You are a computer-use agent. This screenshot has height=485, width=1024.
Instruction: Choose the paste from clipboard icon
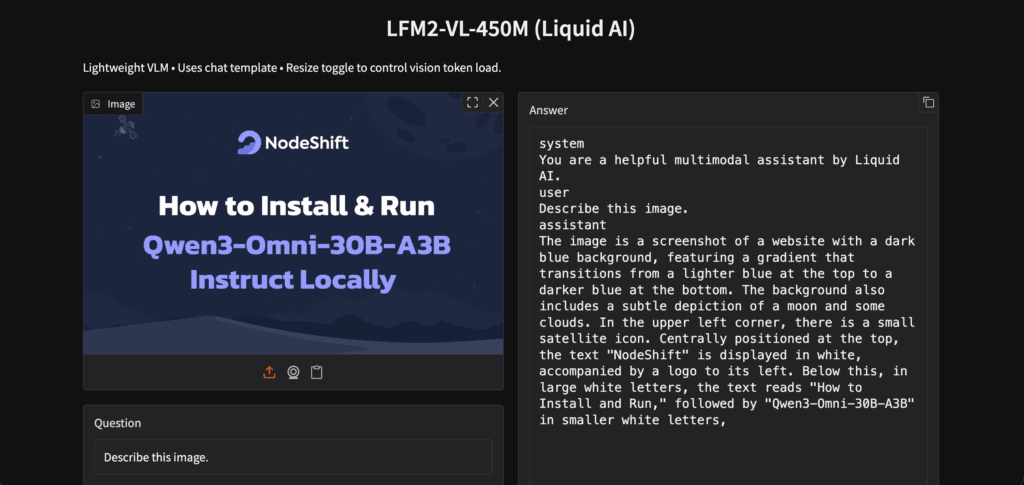click(317, 372)
